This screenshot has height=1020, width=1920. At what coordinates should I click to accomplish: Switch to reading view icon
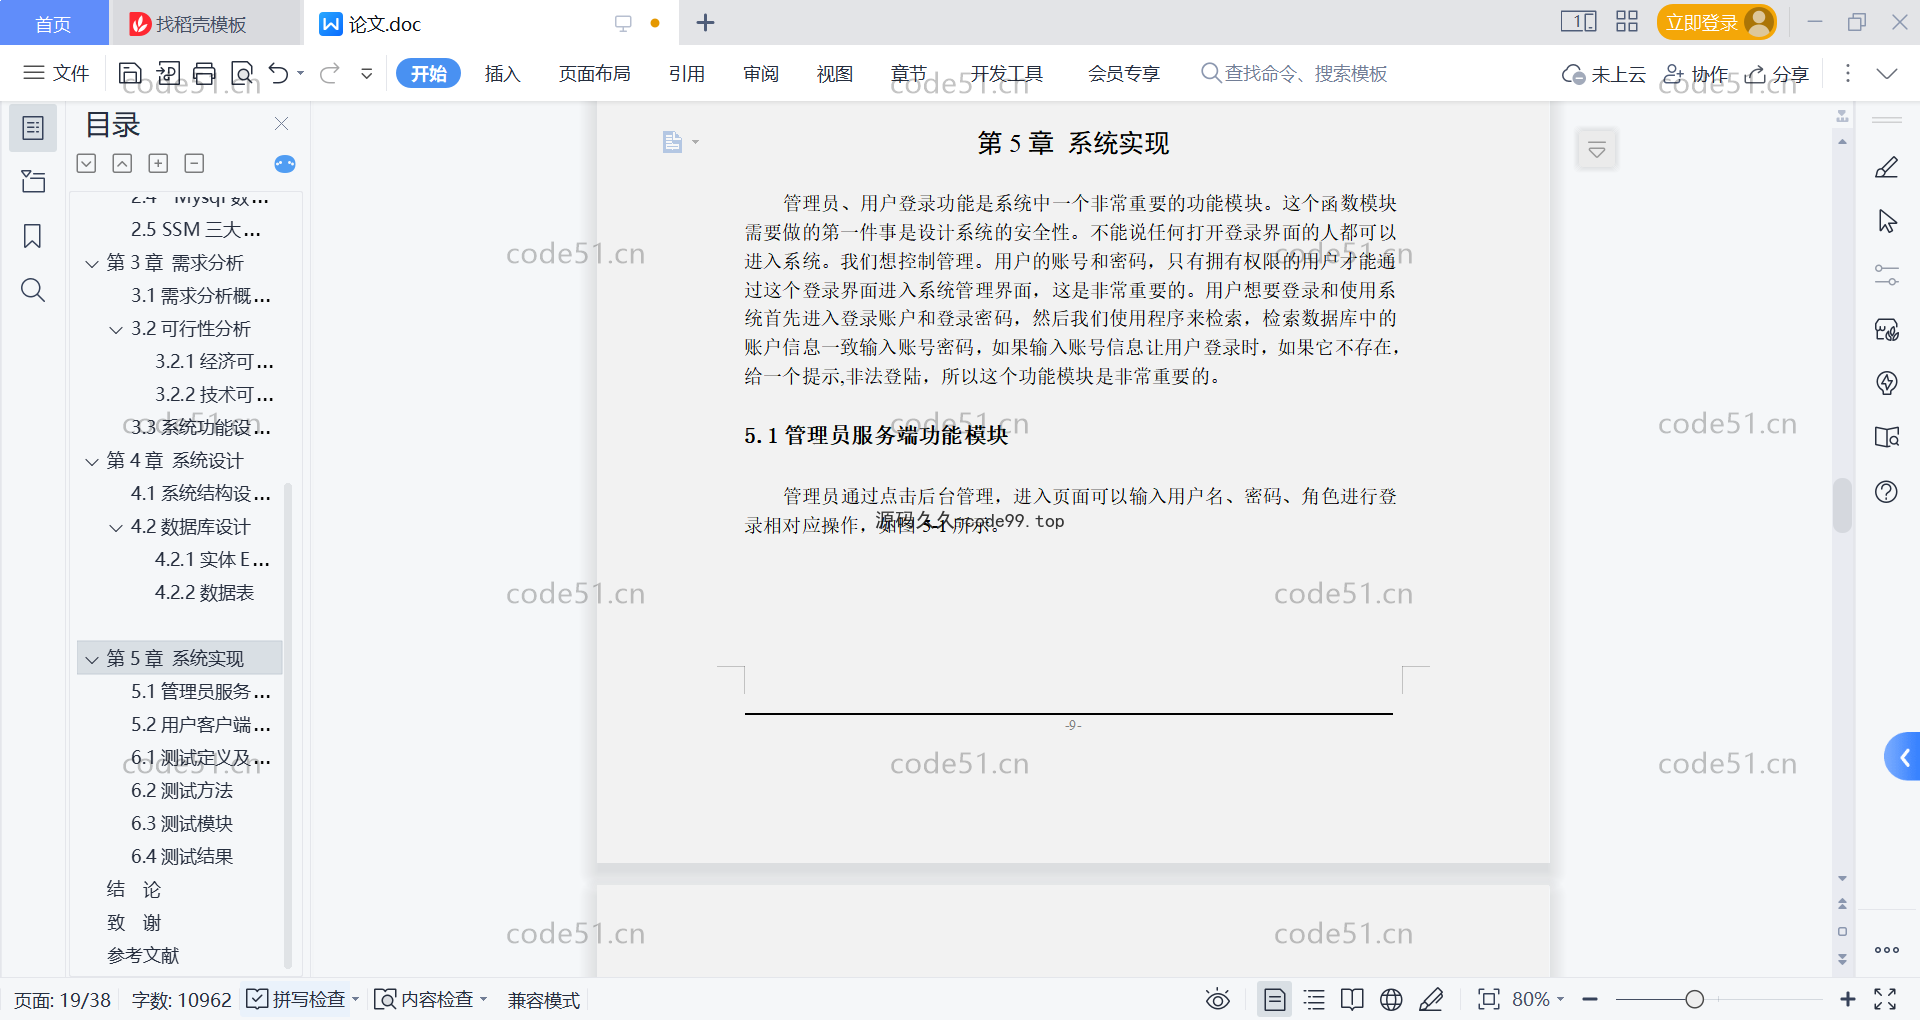[x=1352, y=1000]
